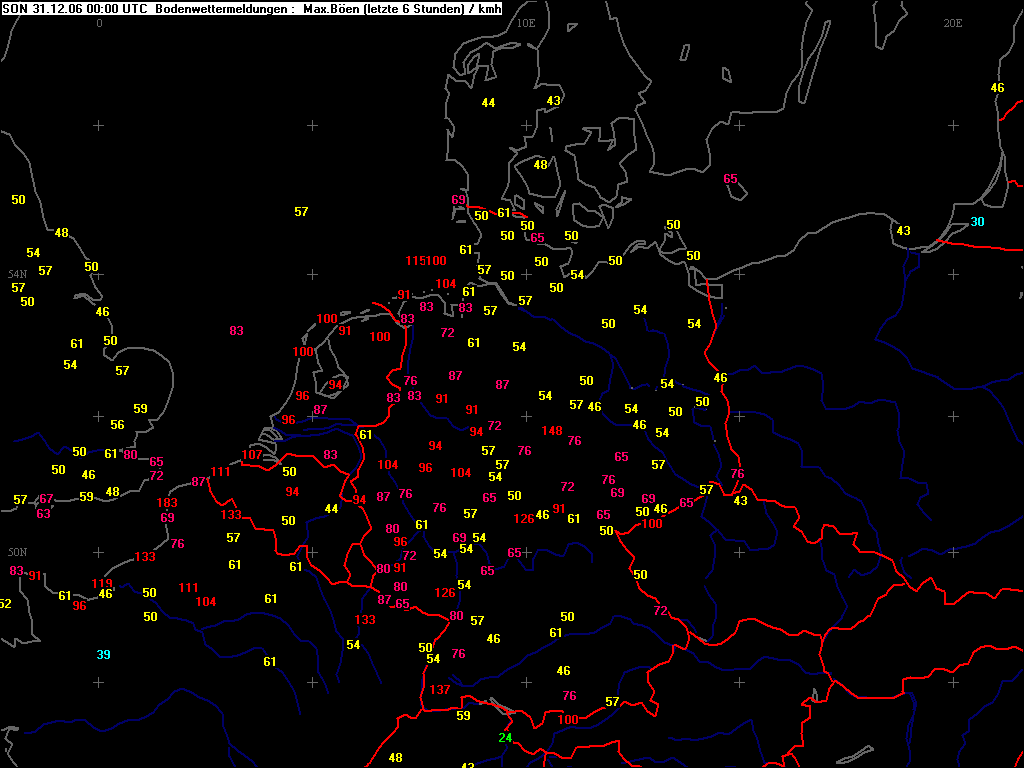Viewport: 1024px width, 768px height.
Task: Select the 20E longitude label
Action: [x=953, y=23]
